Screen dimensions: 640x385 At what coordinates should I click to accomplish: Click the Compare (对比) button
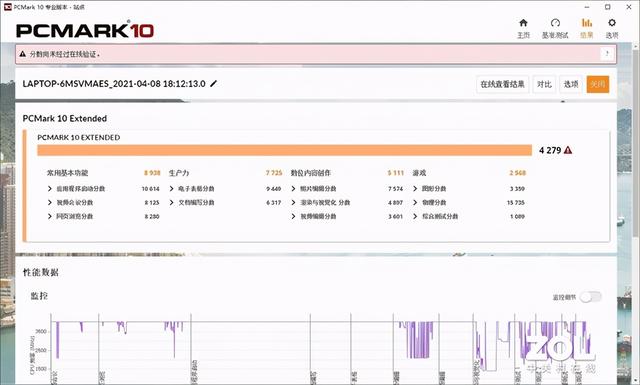(x=544, y=84)
